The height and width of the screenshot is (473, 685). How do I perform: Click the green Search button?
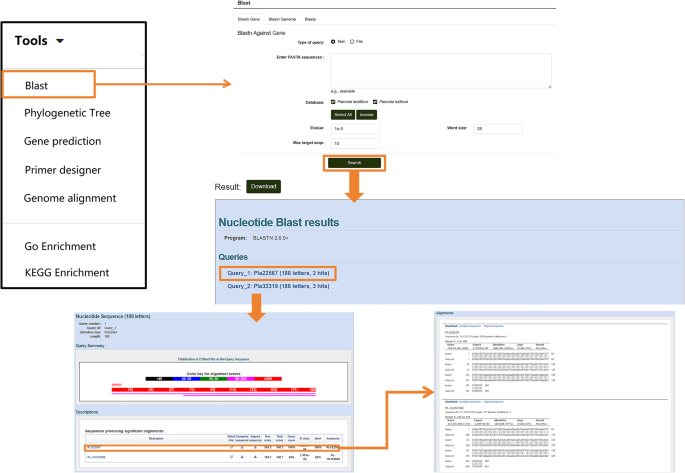pos(353,162)
